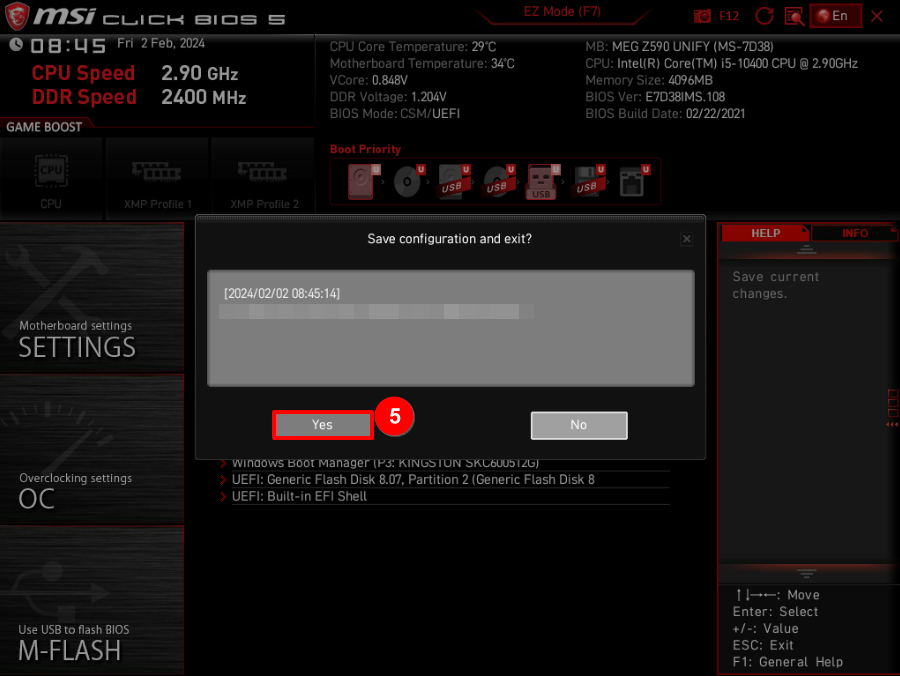The height and width of the screenshot is (676, 900).
Task: Click the CPU Speed 2.90 GHz value
Action: 199,73
